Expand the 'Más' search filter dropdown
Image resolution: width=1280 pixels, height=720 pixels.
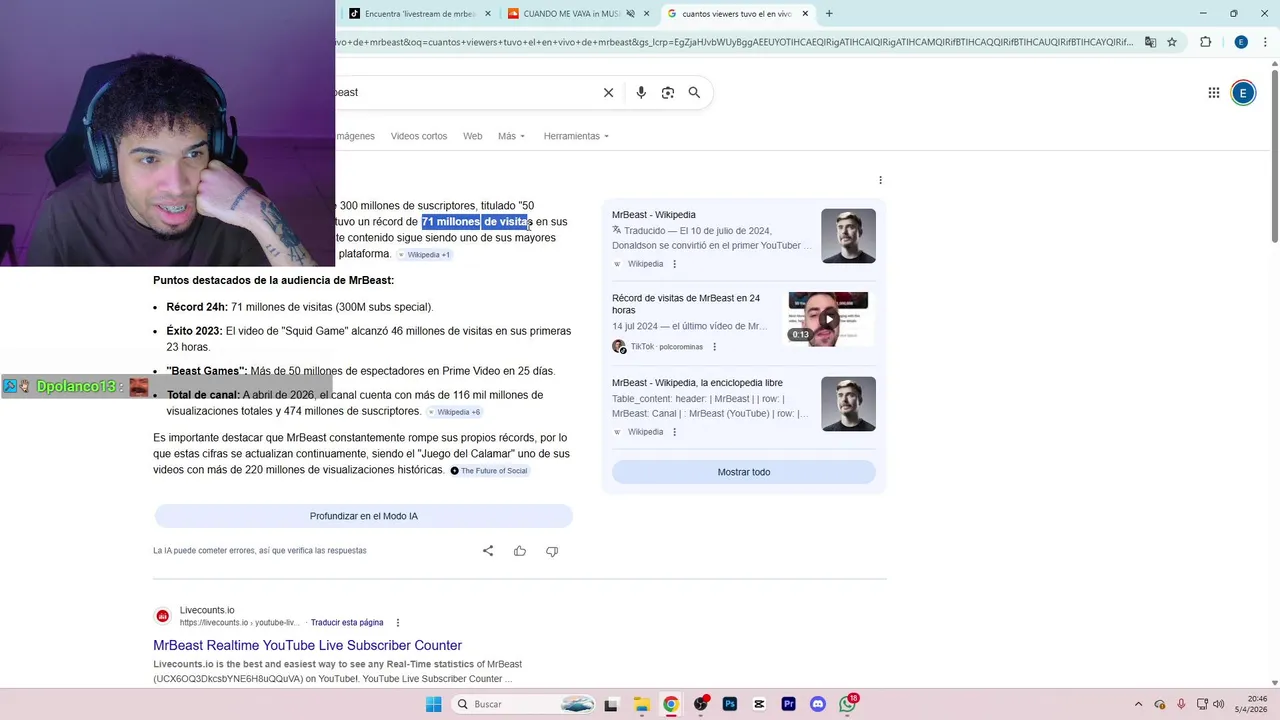tap(511, 136)
